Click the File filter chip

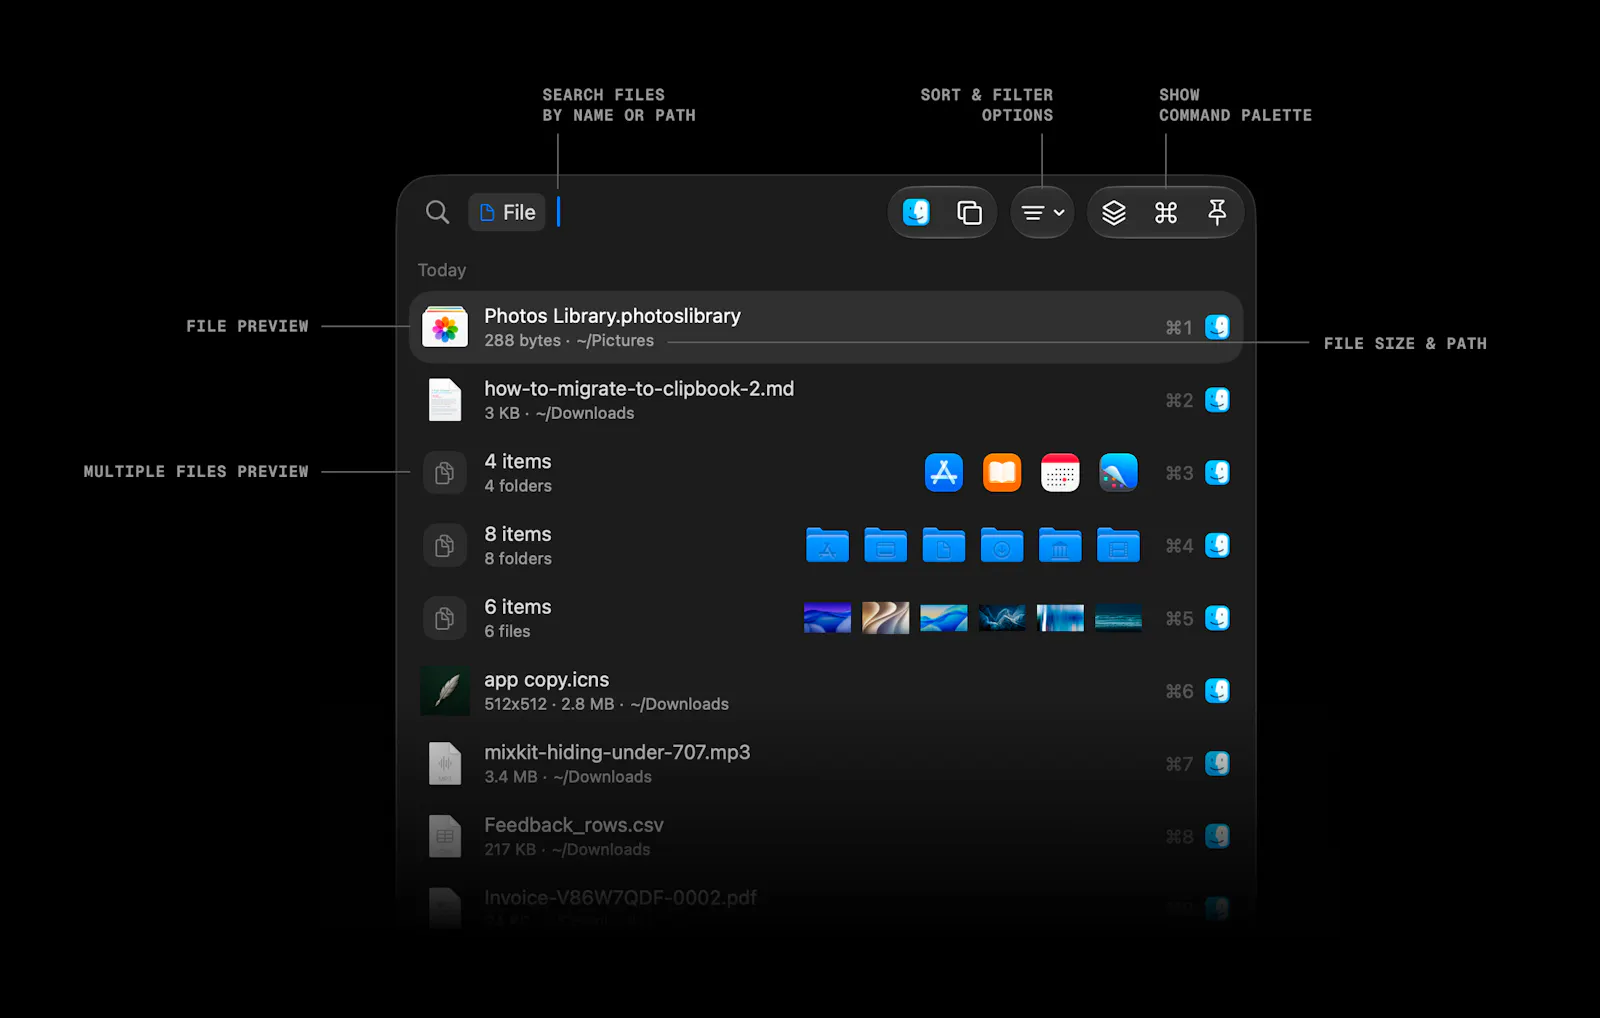(x=507, y=212)
